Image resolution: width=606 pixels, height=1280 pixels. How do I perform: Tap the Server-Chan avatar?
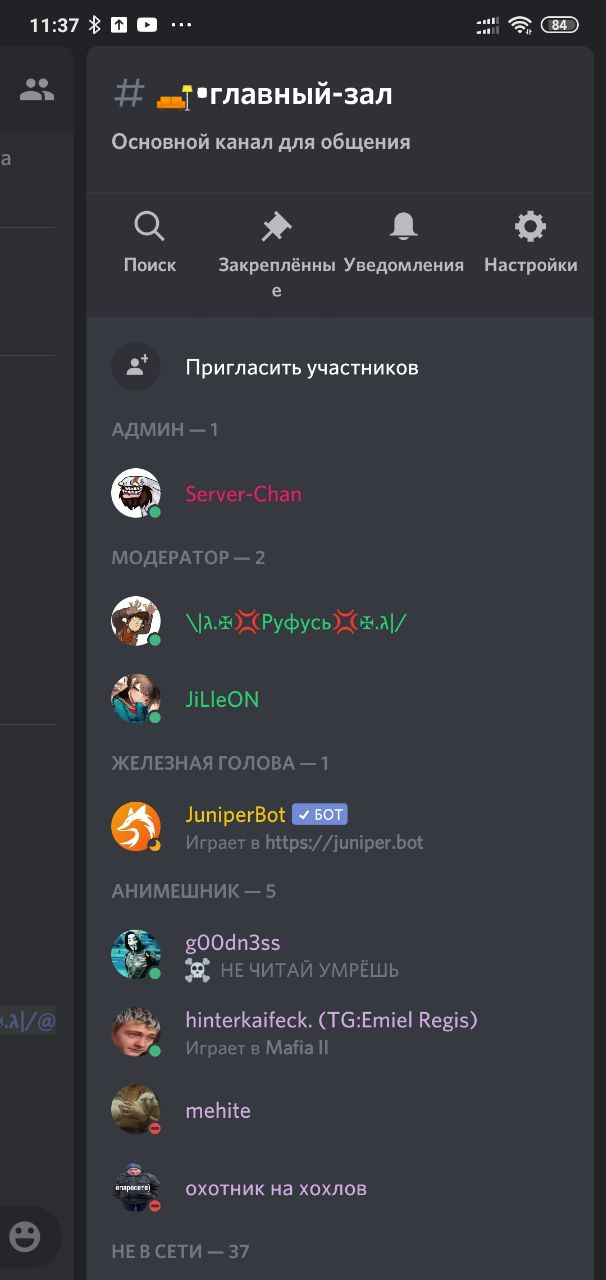[136, 493]
